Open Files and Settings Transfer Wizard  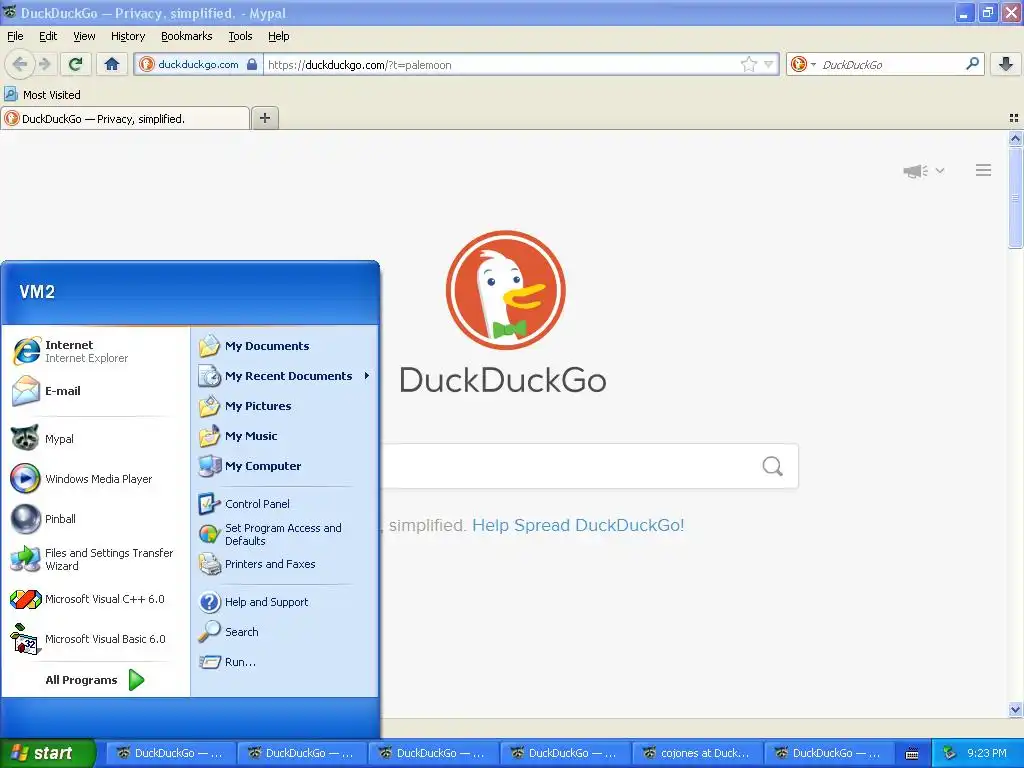[93, 560]
